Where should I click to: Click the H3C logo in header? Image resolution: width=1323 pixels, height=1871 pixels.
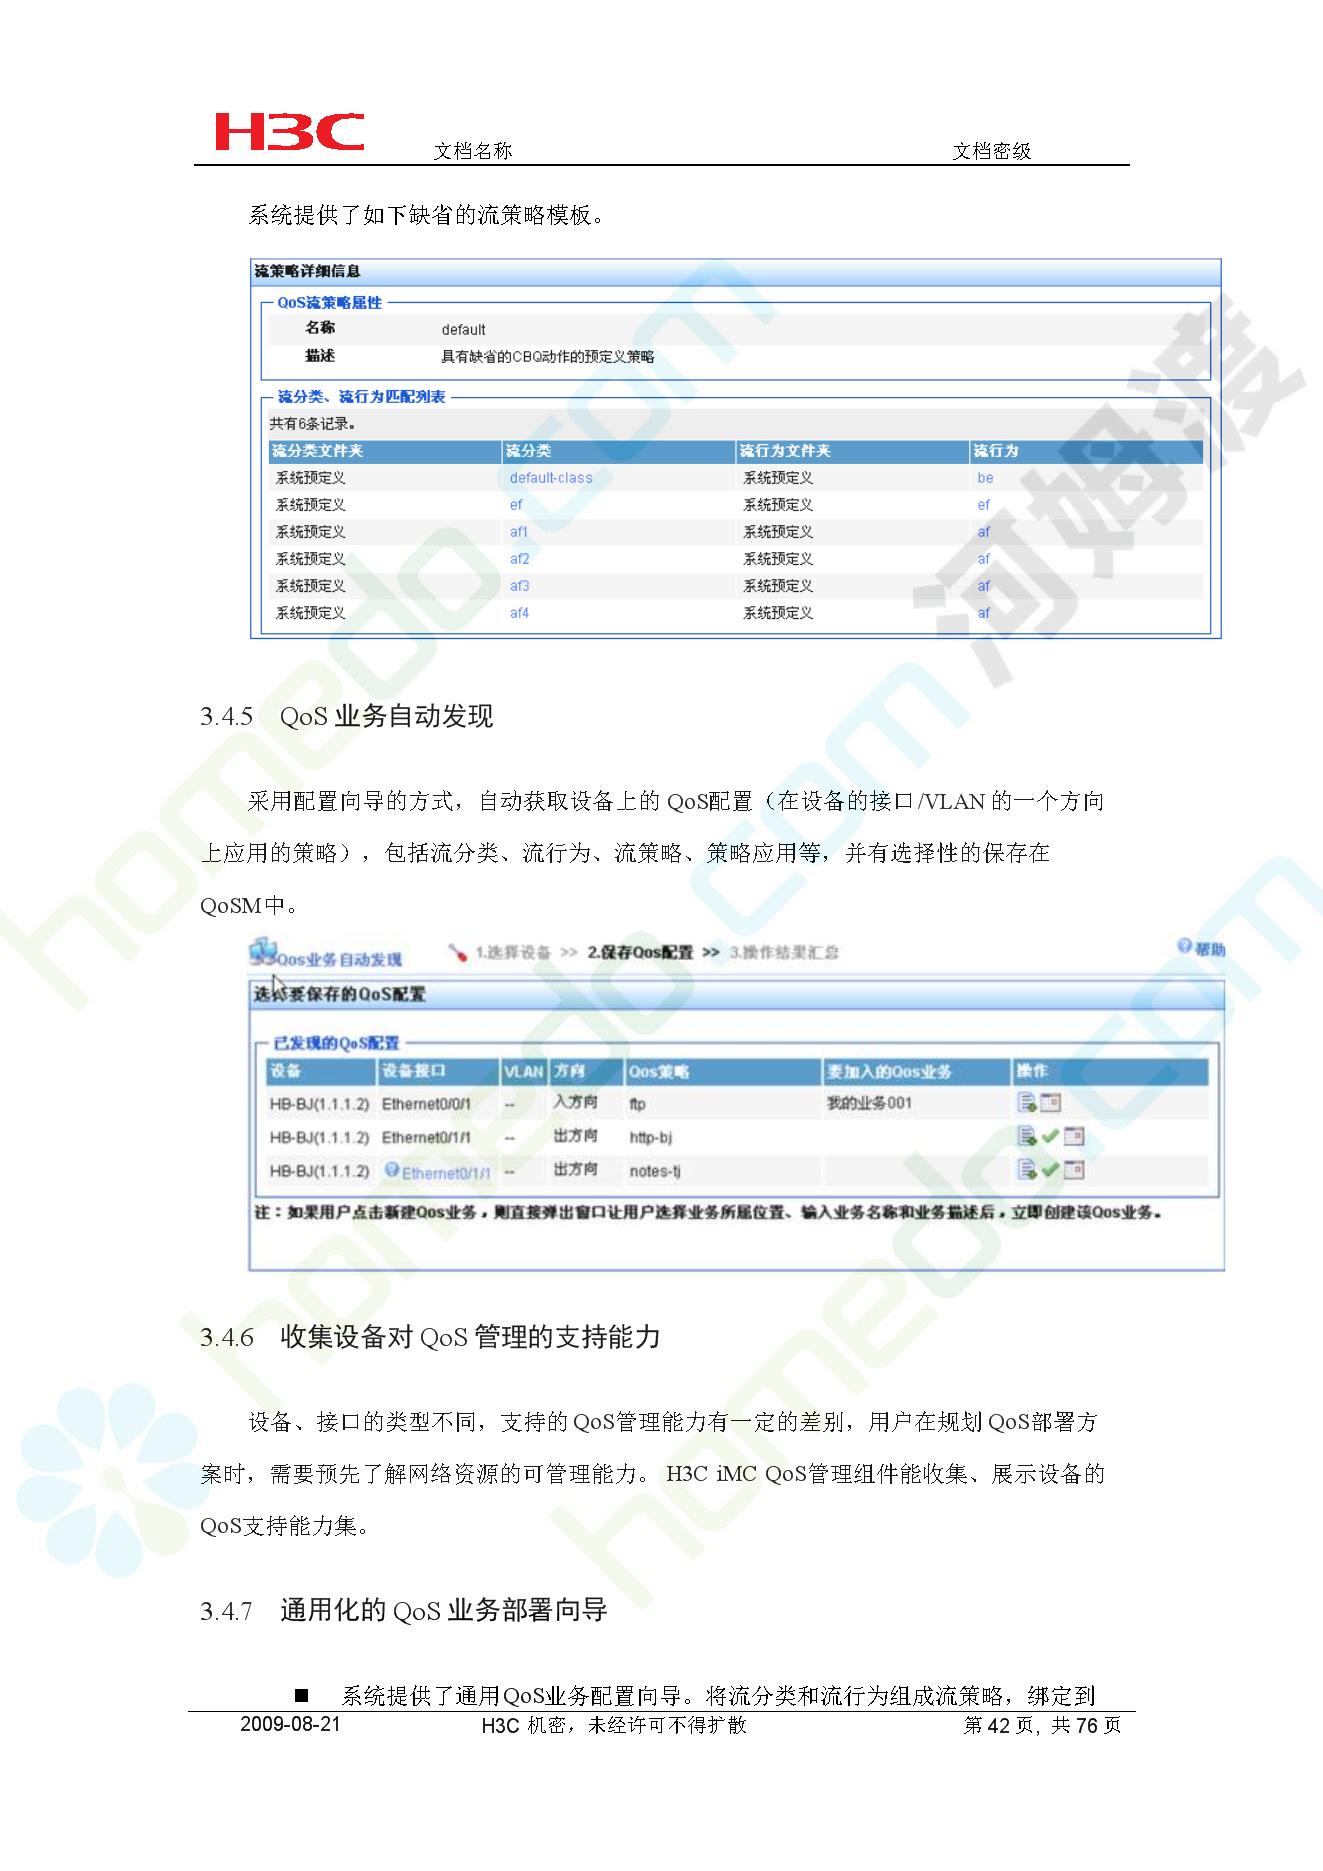pos(290,131)
